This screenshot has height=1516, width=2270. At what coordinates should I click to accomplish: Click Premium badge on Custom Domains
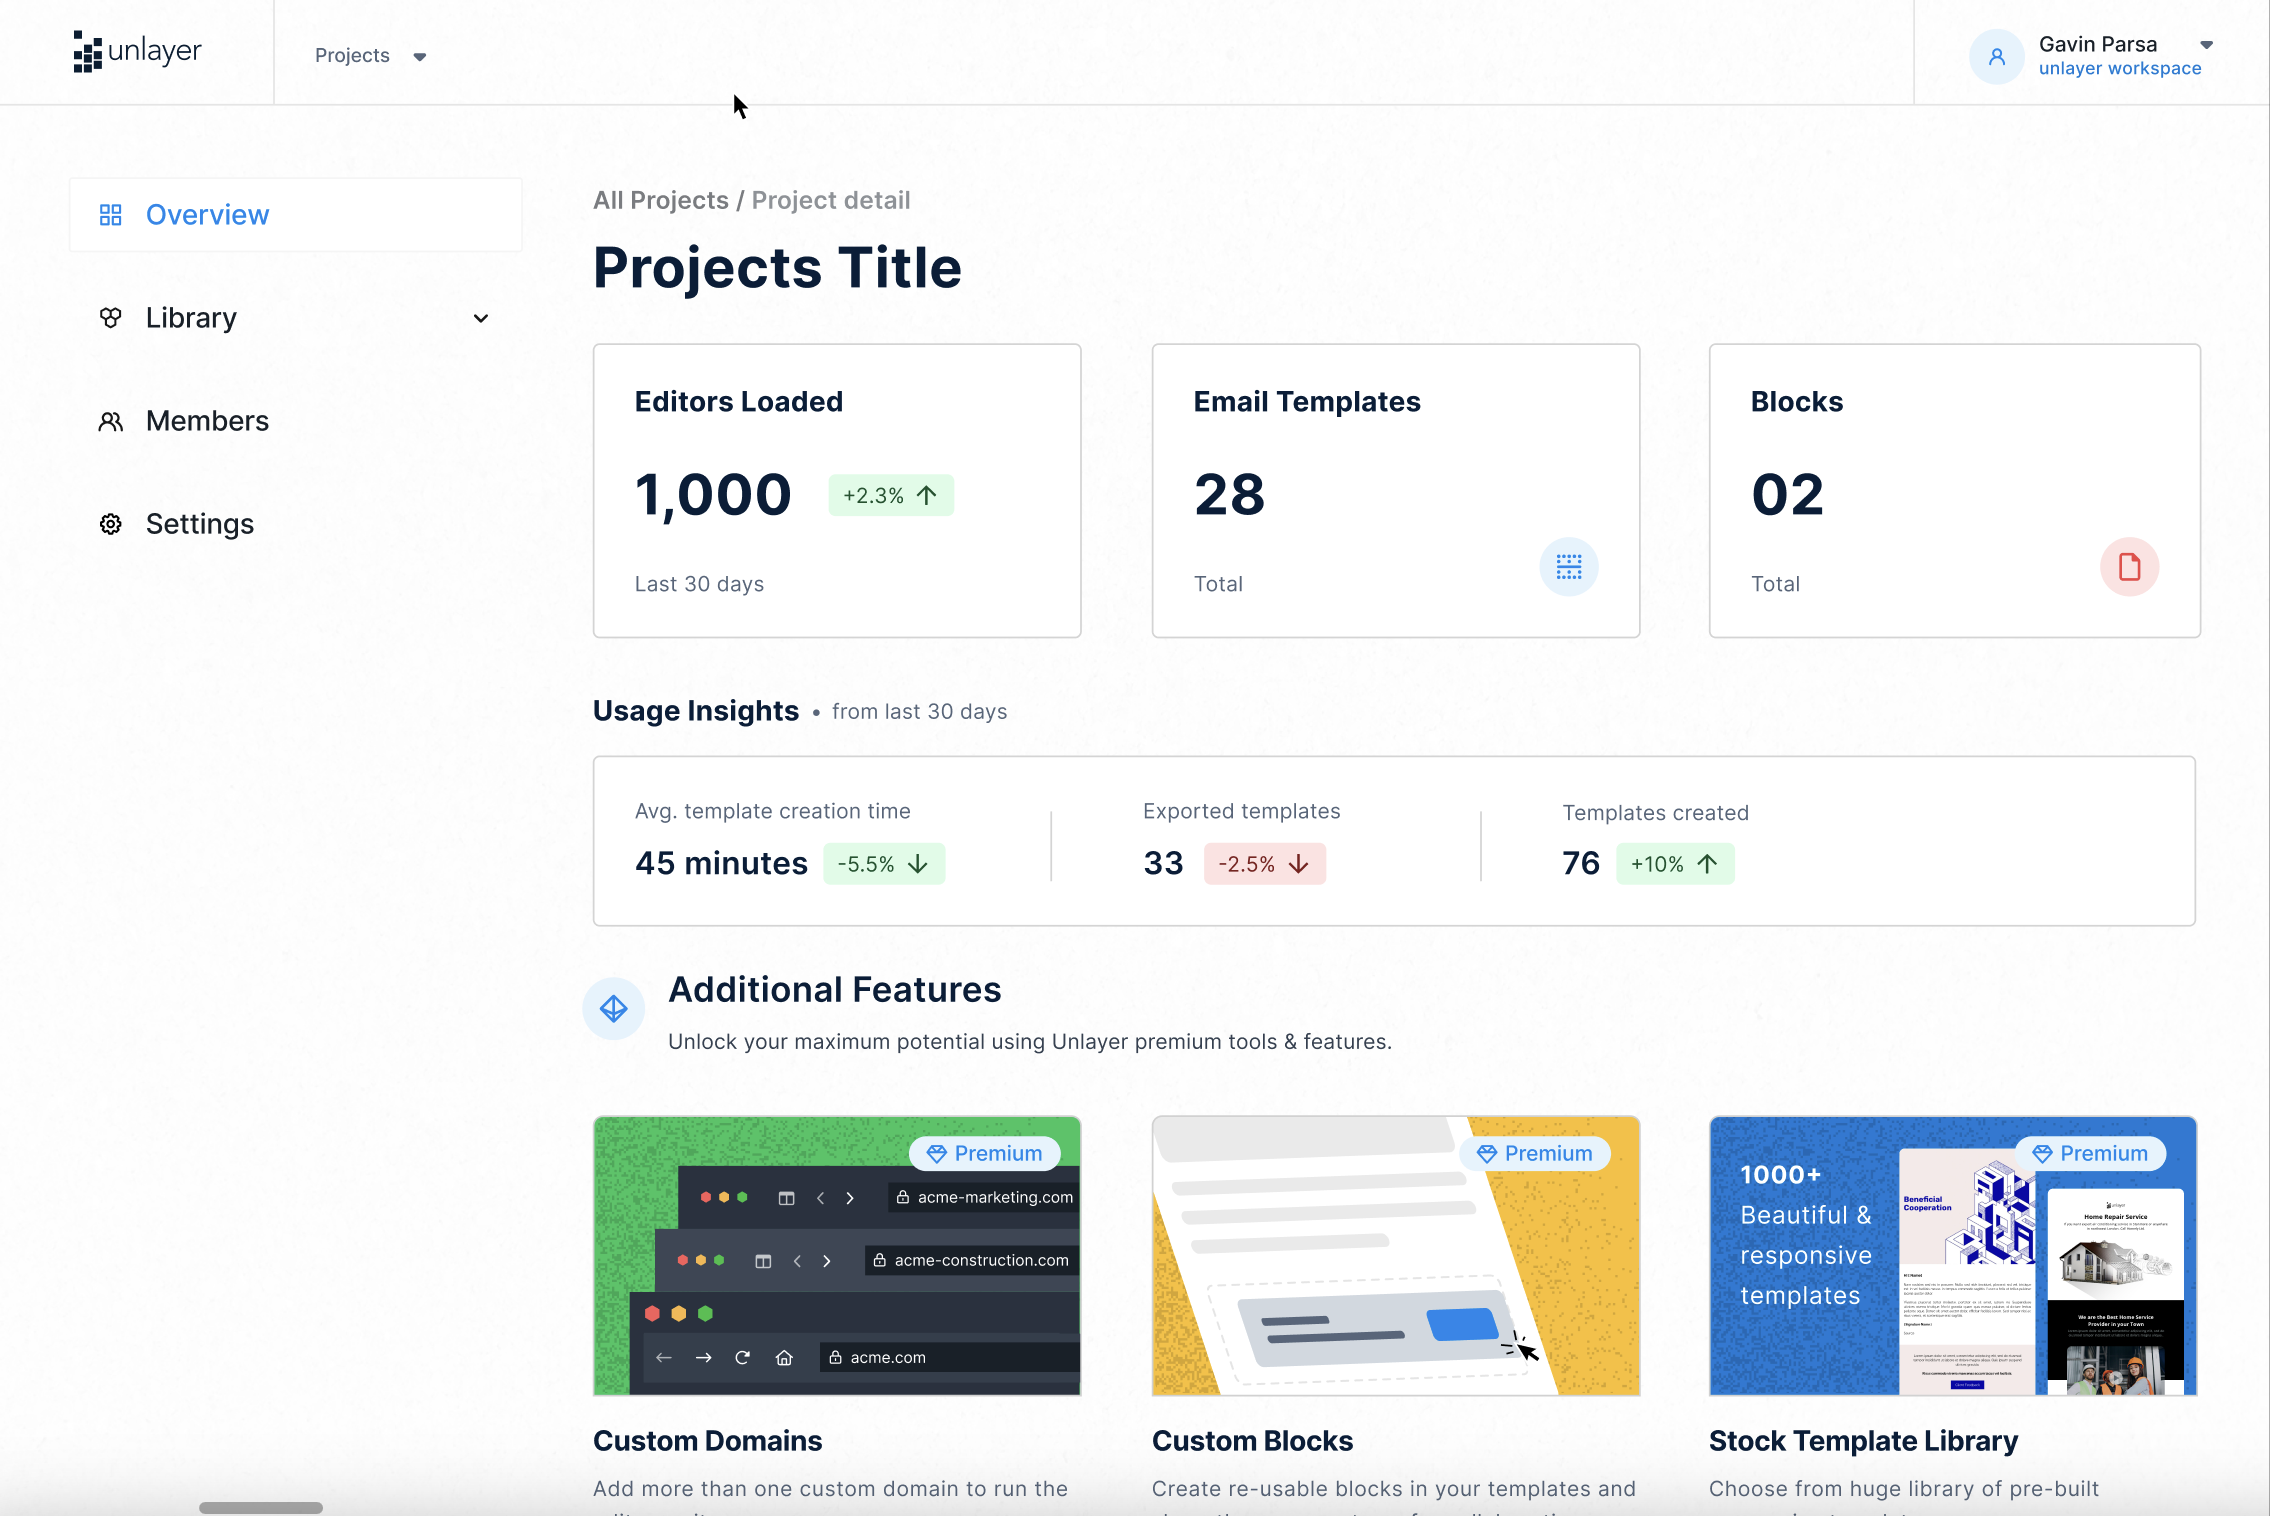[x=984, y=1154]
